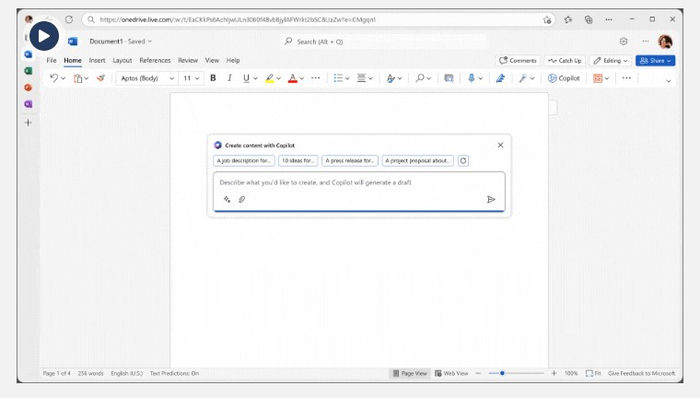Choose the 'A press release for...' suggestion
The image size is (700, 398).
[350, 161]
